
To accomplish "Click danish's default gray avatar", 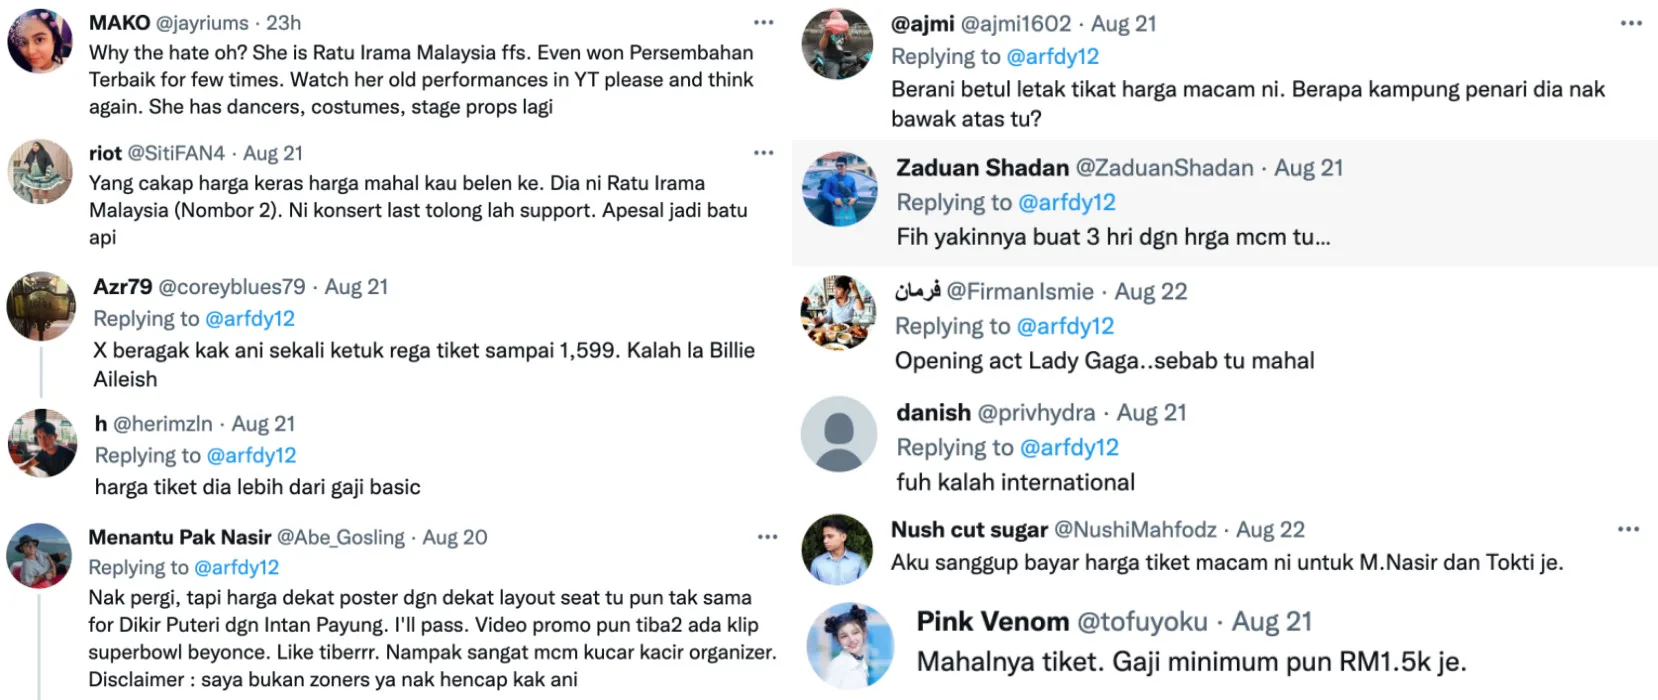I will pos(838,434).
